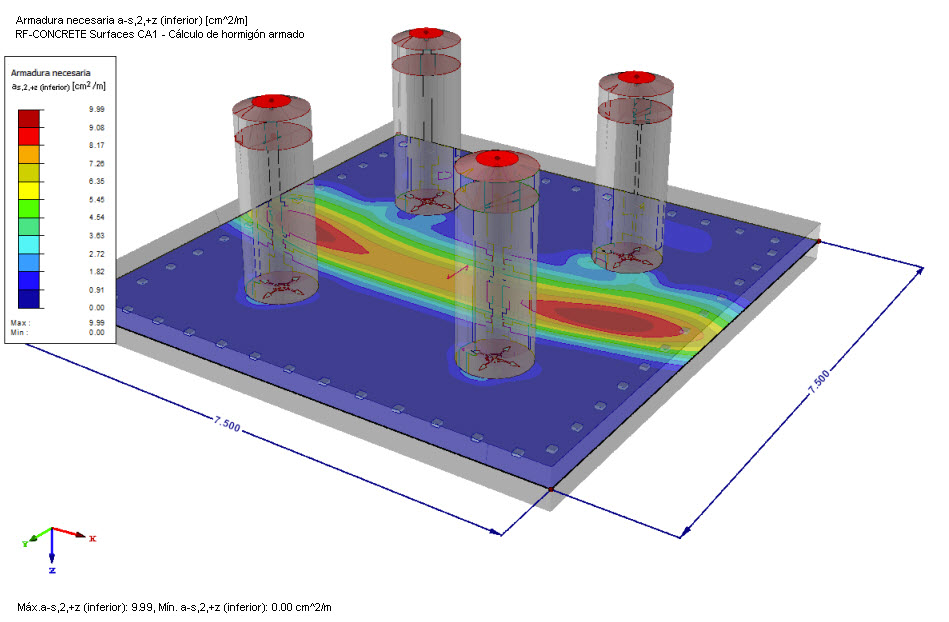
Task: Click the darkest blue legend swatch above 0.00
Action: (x=28, y=299)
